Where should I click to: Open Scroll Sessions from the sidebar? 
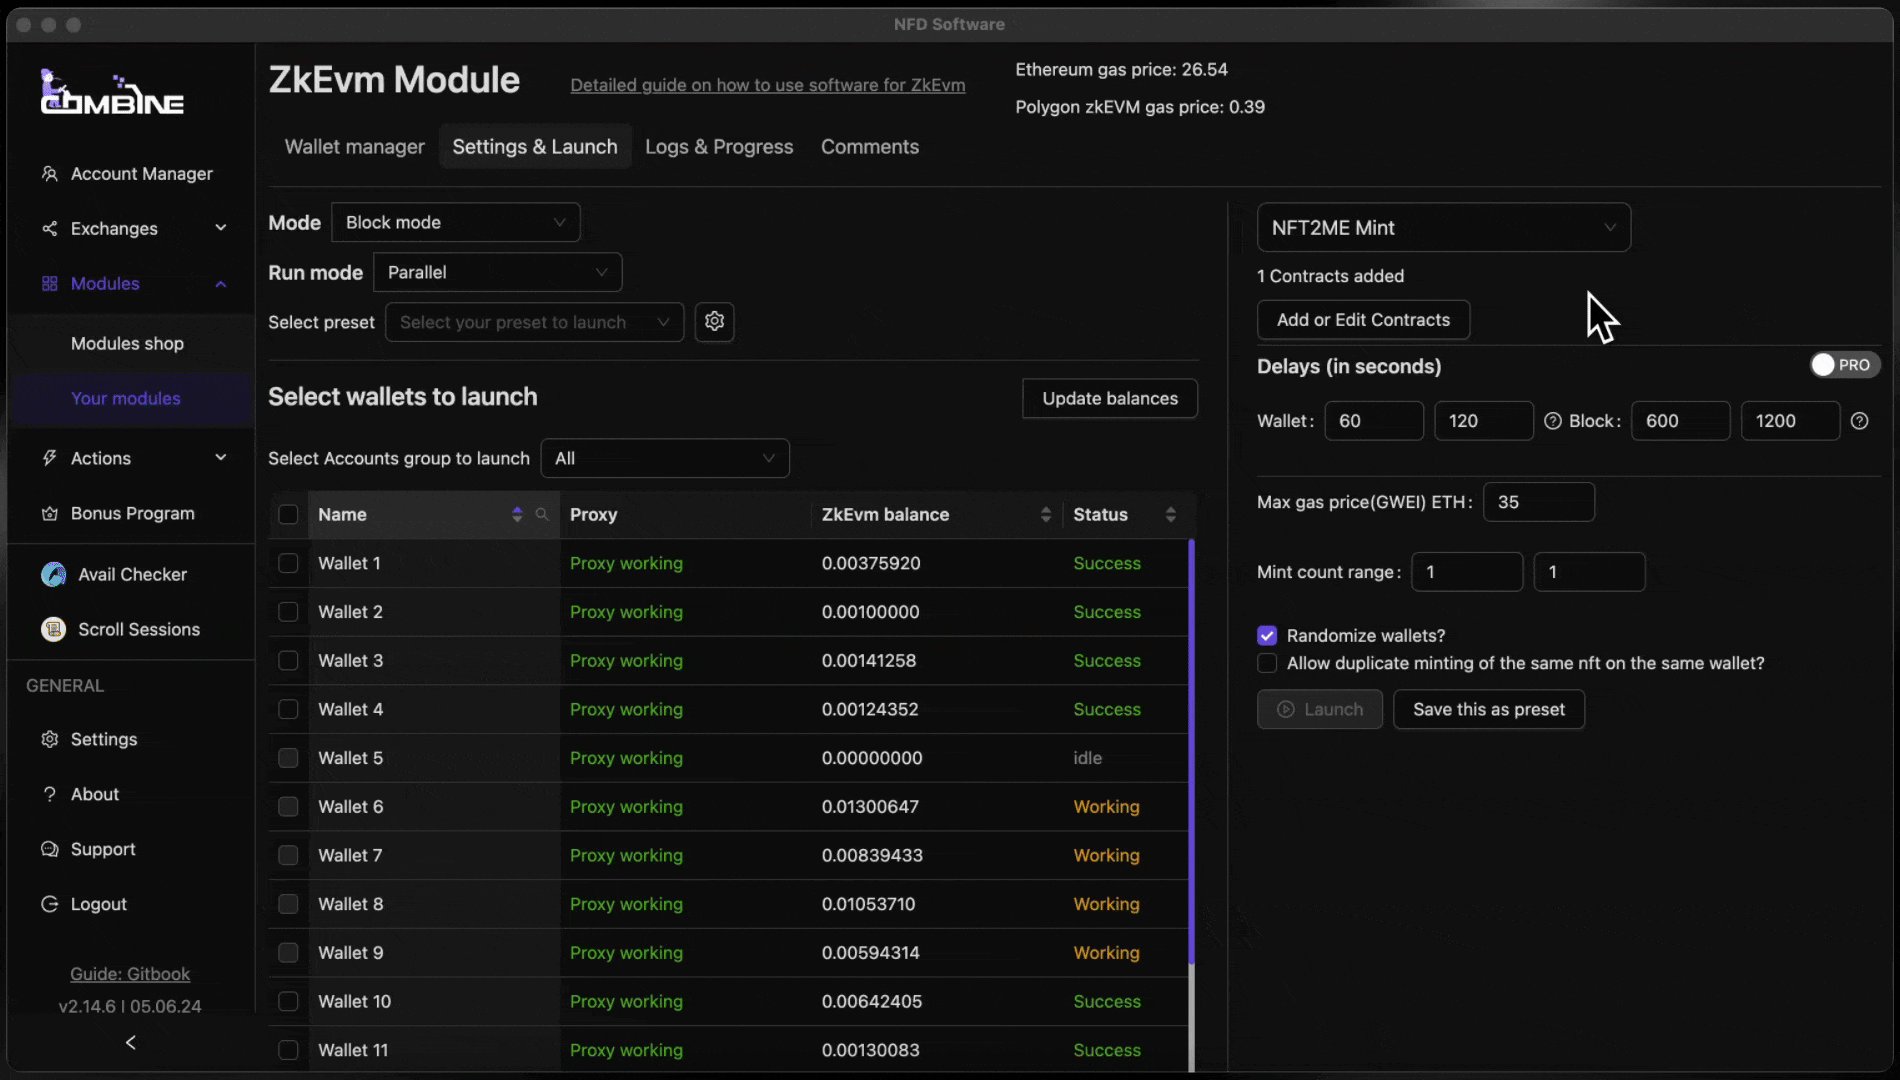[138, 630]
